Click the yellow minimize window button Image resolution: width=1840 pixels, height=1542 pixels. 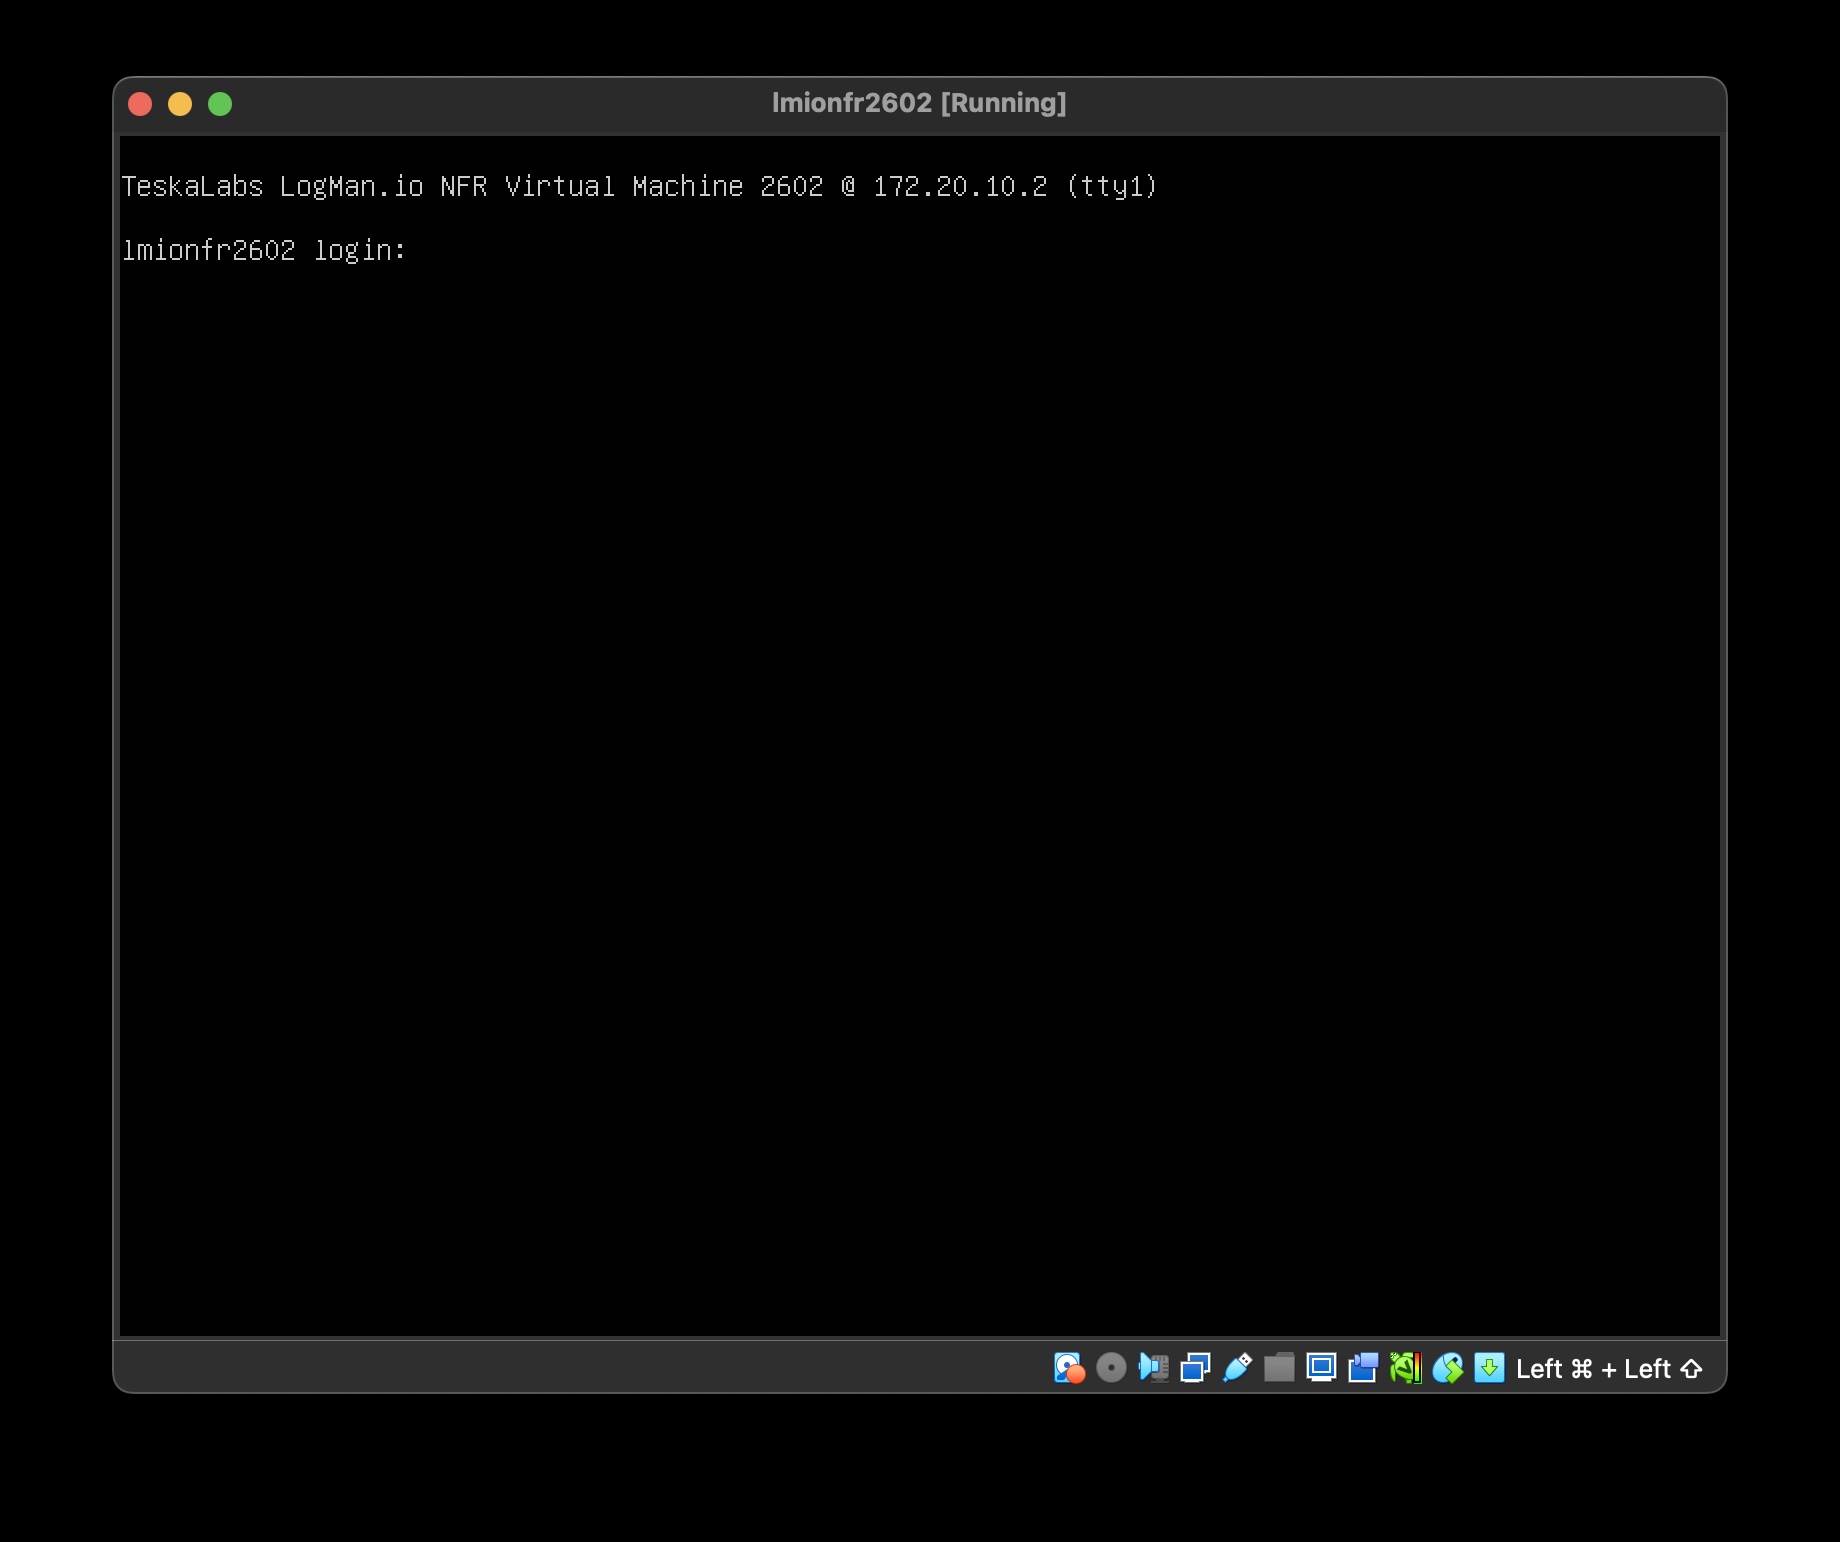(180, 103)
